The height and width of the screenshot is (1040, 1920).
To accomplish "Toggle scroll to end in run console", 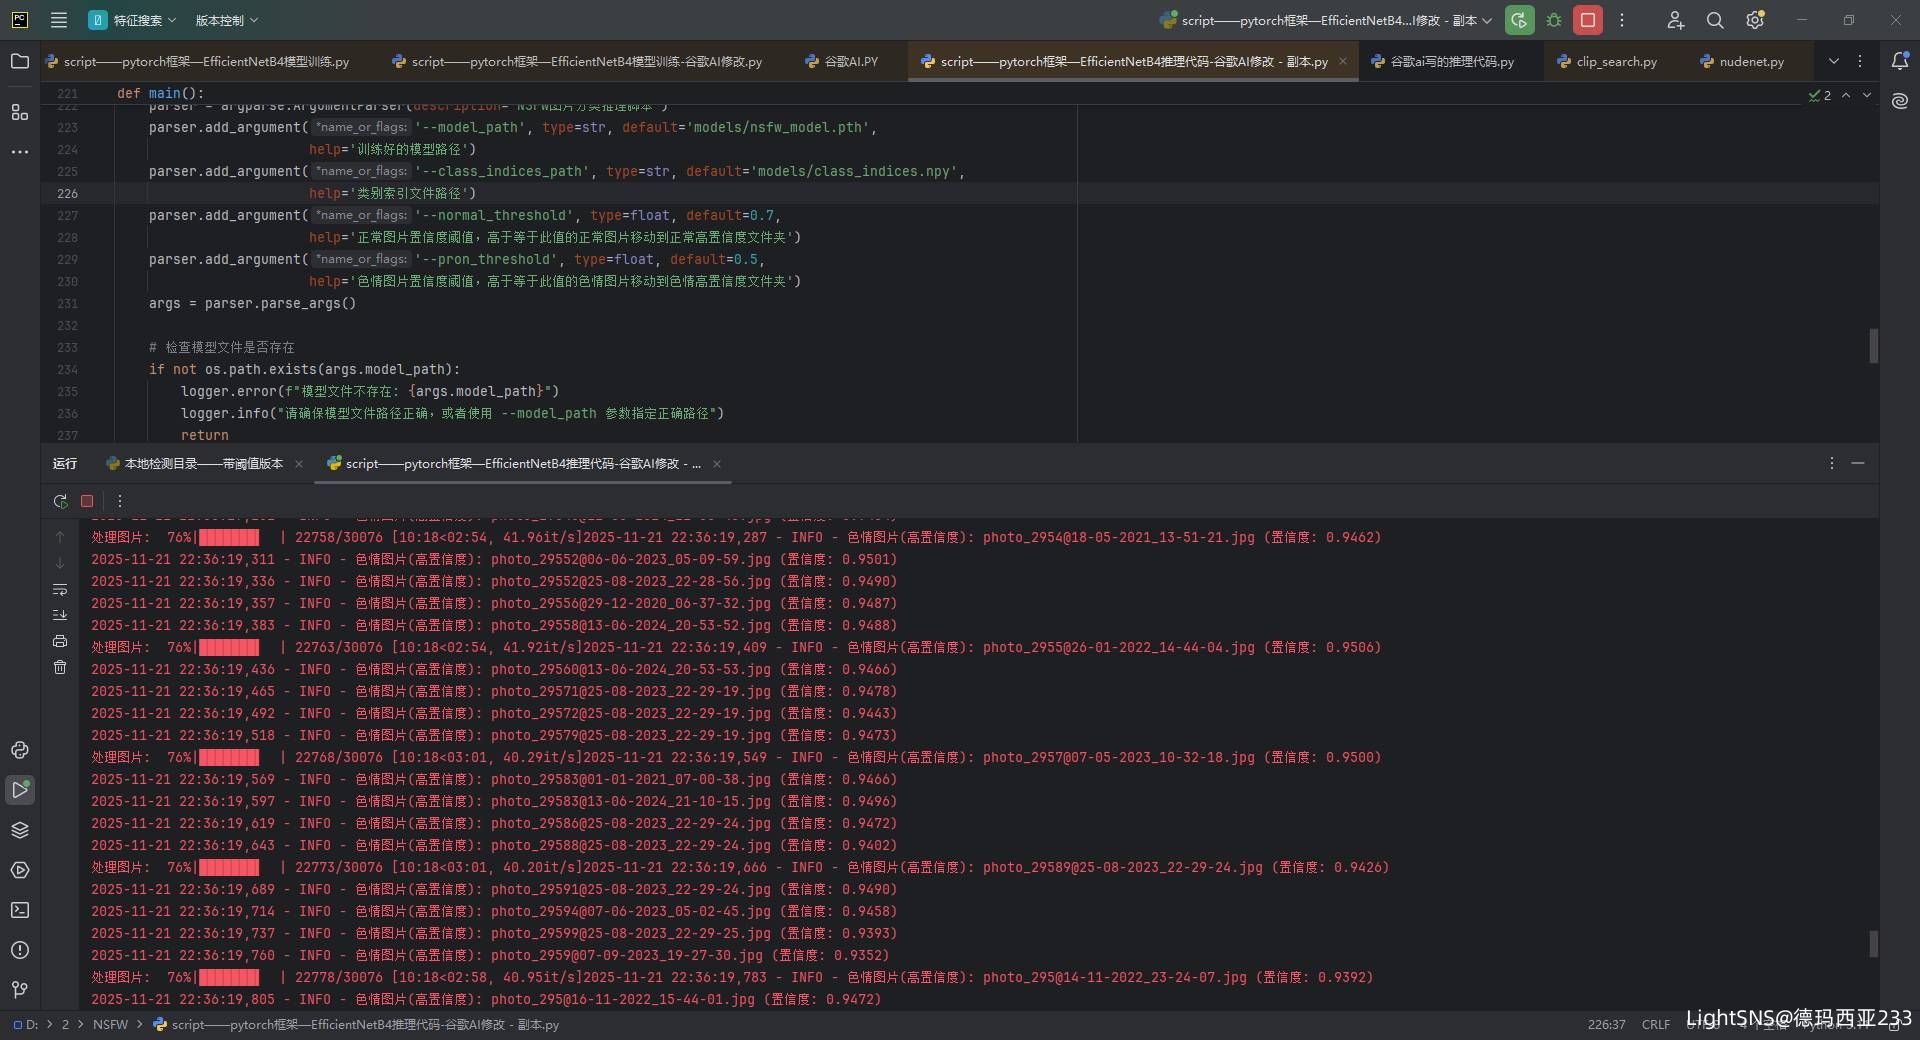I will pyautogui.click(x=60, y=615).
